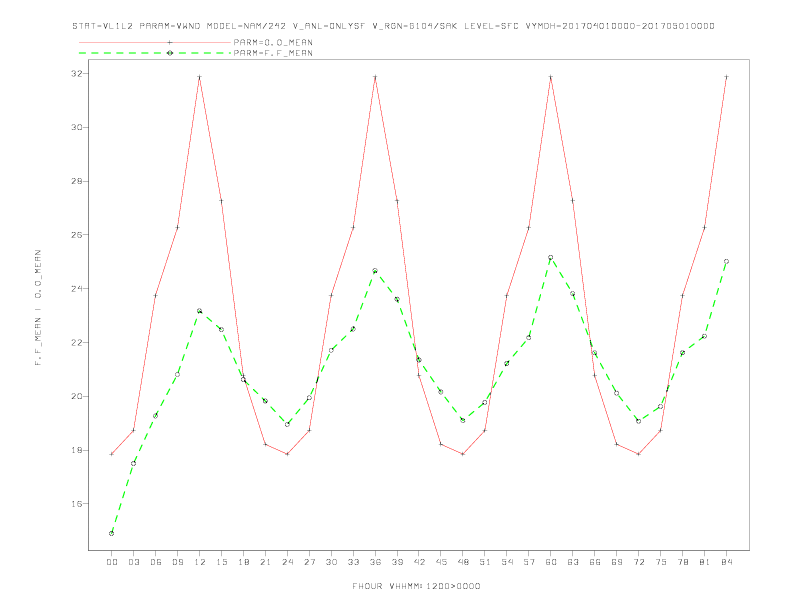Image resolution: width=792 pixels, height=612 pixels.
Task: Click y-axis tick label 18
Action: pyautogui.click(x=76, y=450)
